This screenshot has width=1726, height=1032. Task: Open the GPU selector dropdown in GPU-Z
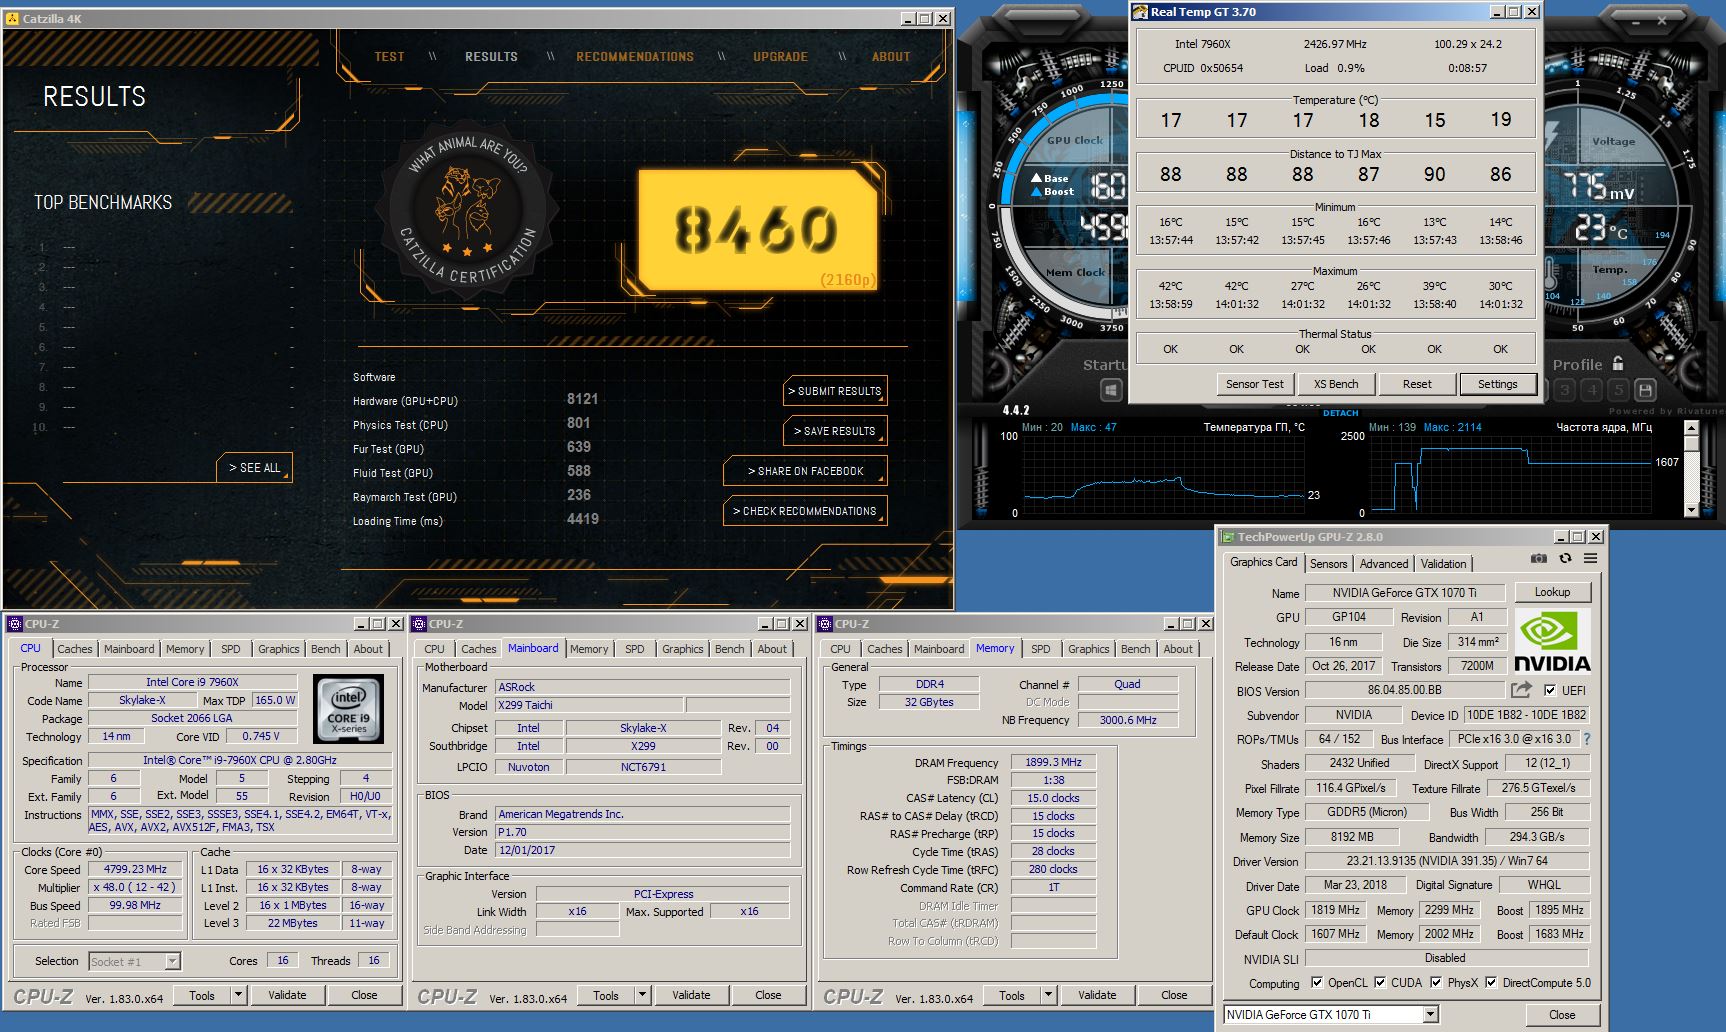tap(1431, 1014)
